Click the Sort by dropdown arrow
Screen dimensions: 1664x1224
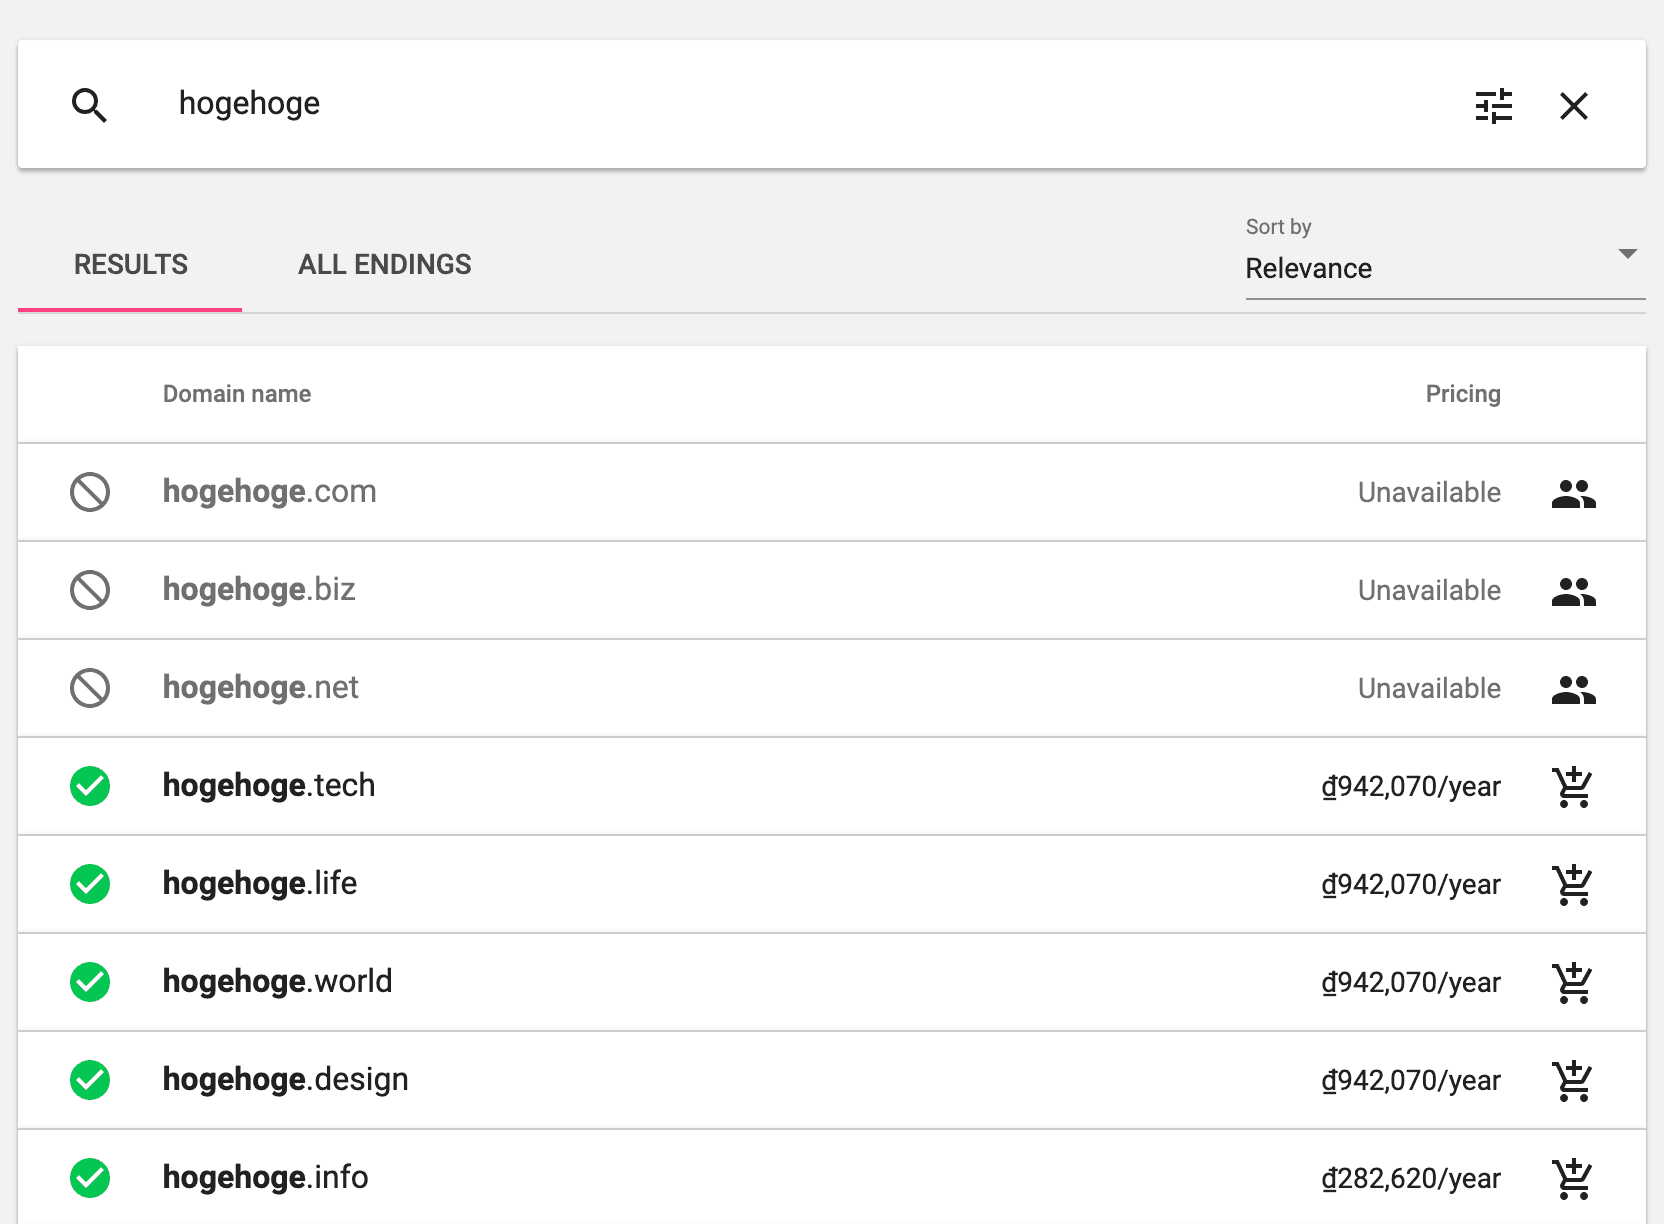coord(1627,254)
